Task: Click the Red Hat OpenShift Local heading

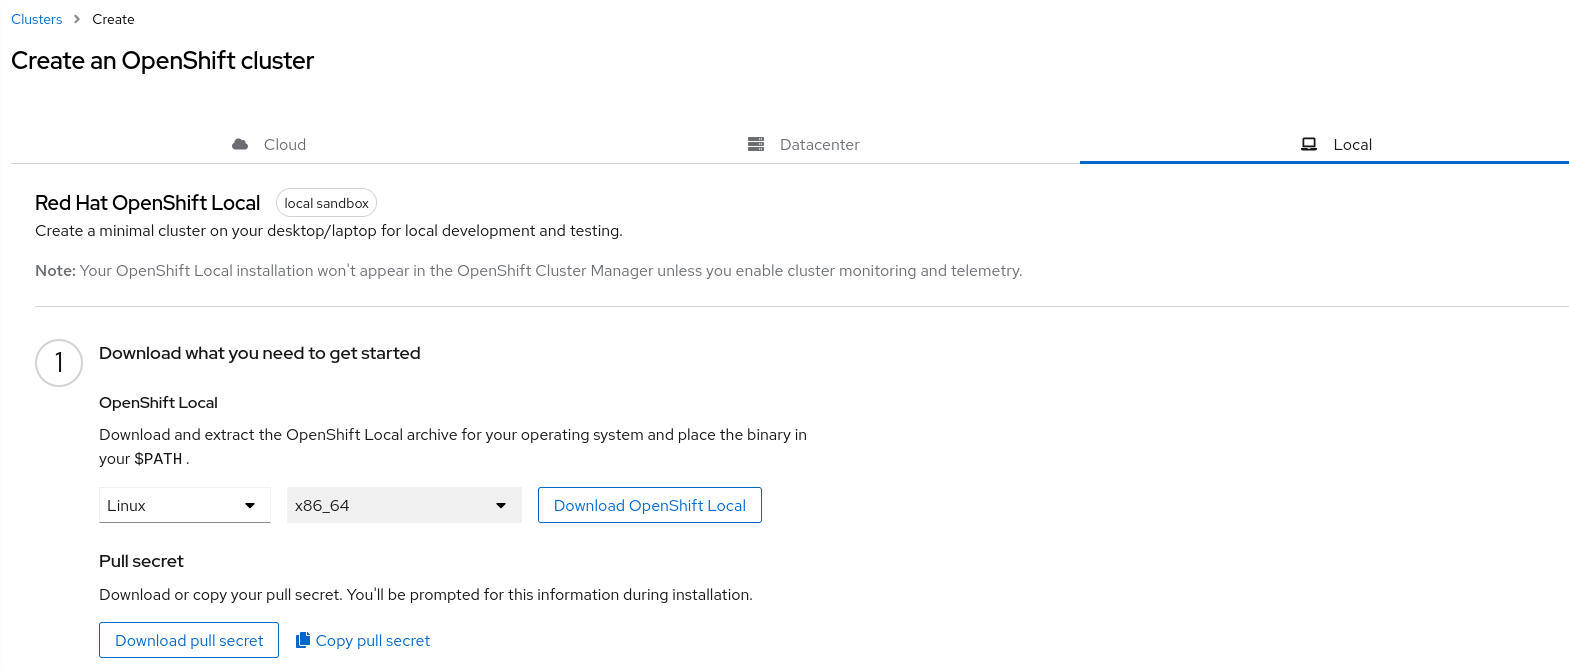Action: [147, 203]
